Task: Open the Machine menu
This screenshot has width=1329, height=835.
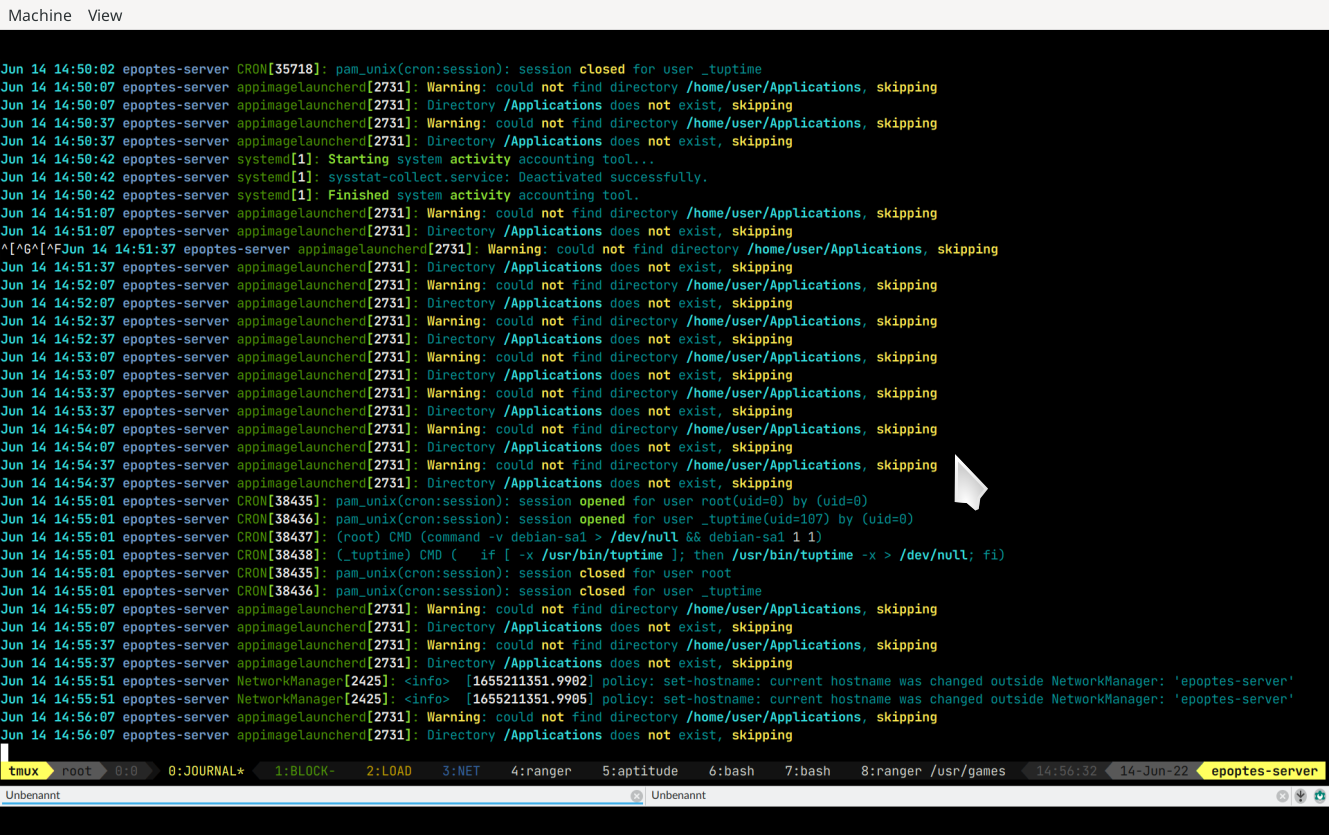Action: [39, 15]
